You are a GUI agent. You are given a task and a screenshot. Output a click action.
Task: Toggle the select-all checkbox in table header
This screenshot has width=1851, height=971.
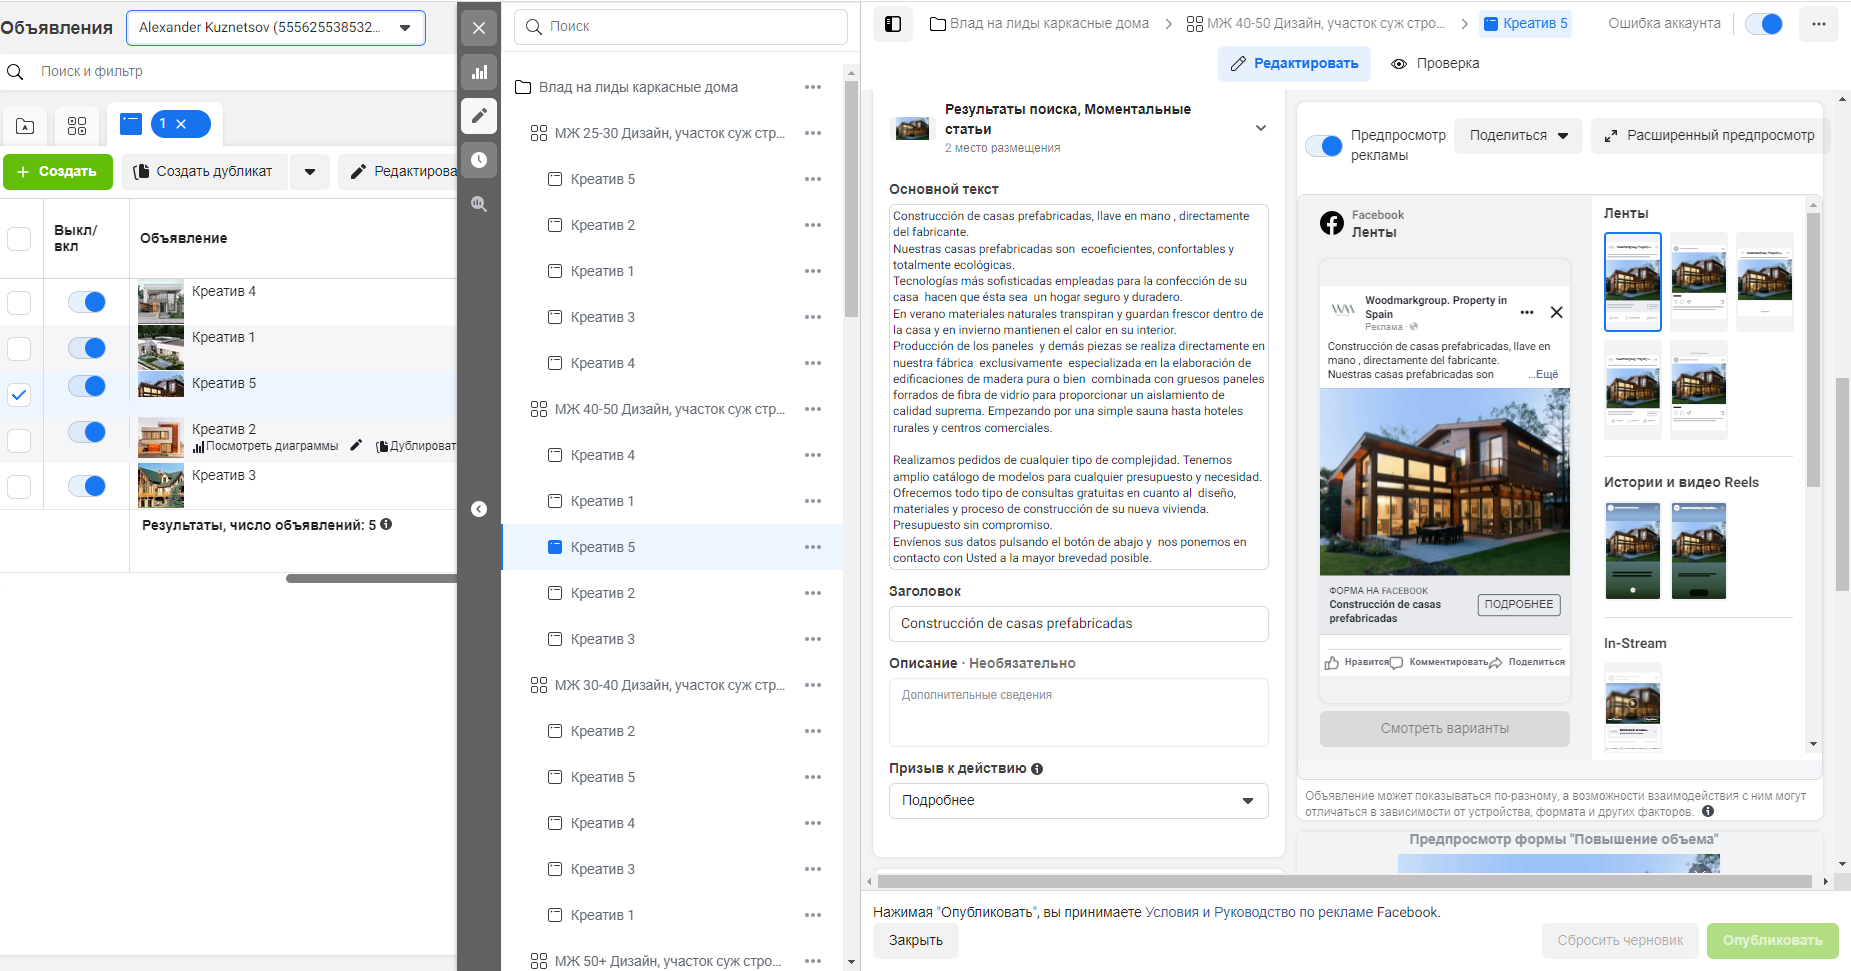tap(19, 239)
